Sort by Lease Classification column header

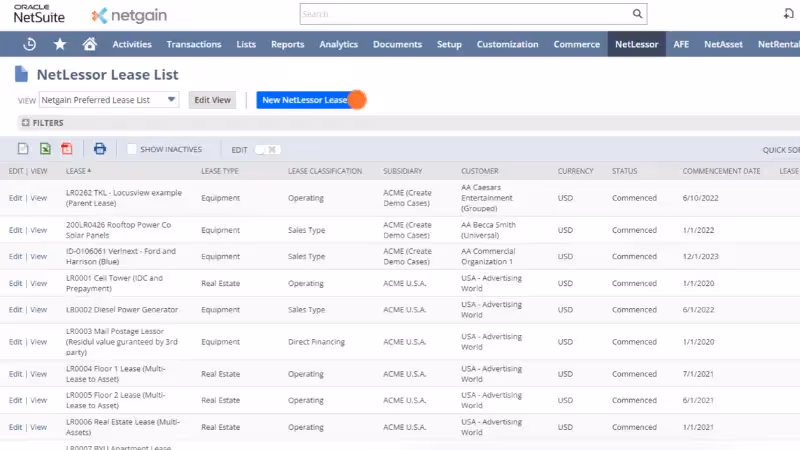click(325, 171)
